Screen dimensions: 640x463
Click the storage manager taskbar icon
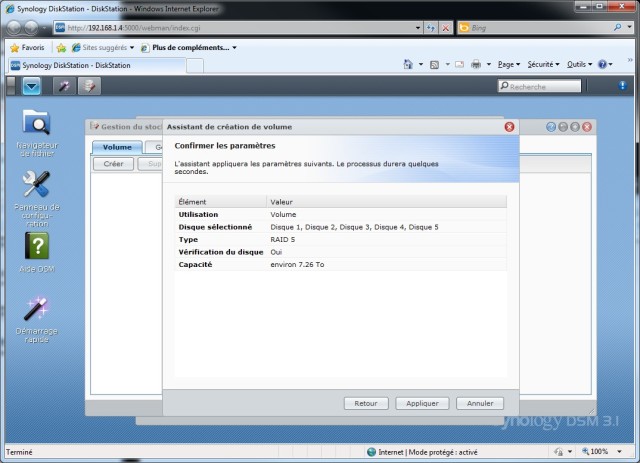pyautogui.click(x=89, y=87)
